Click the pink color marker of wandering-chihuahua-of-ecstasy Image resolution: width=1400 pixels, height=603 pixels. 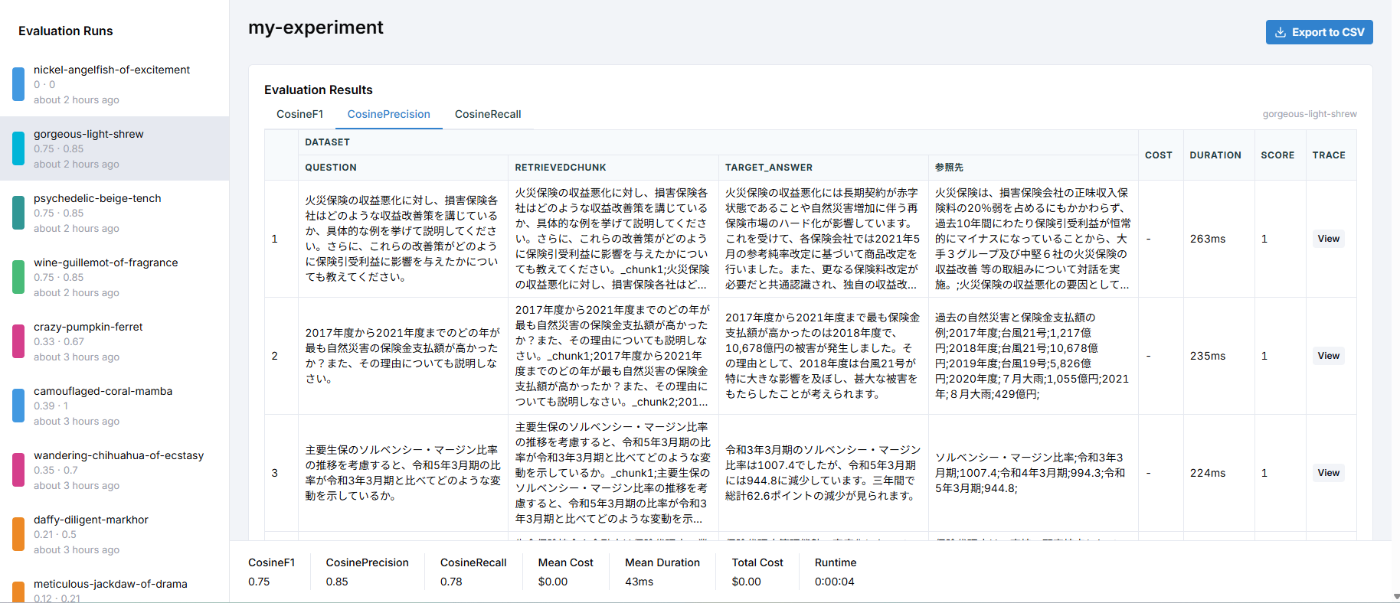18,470
